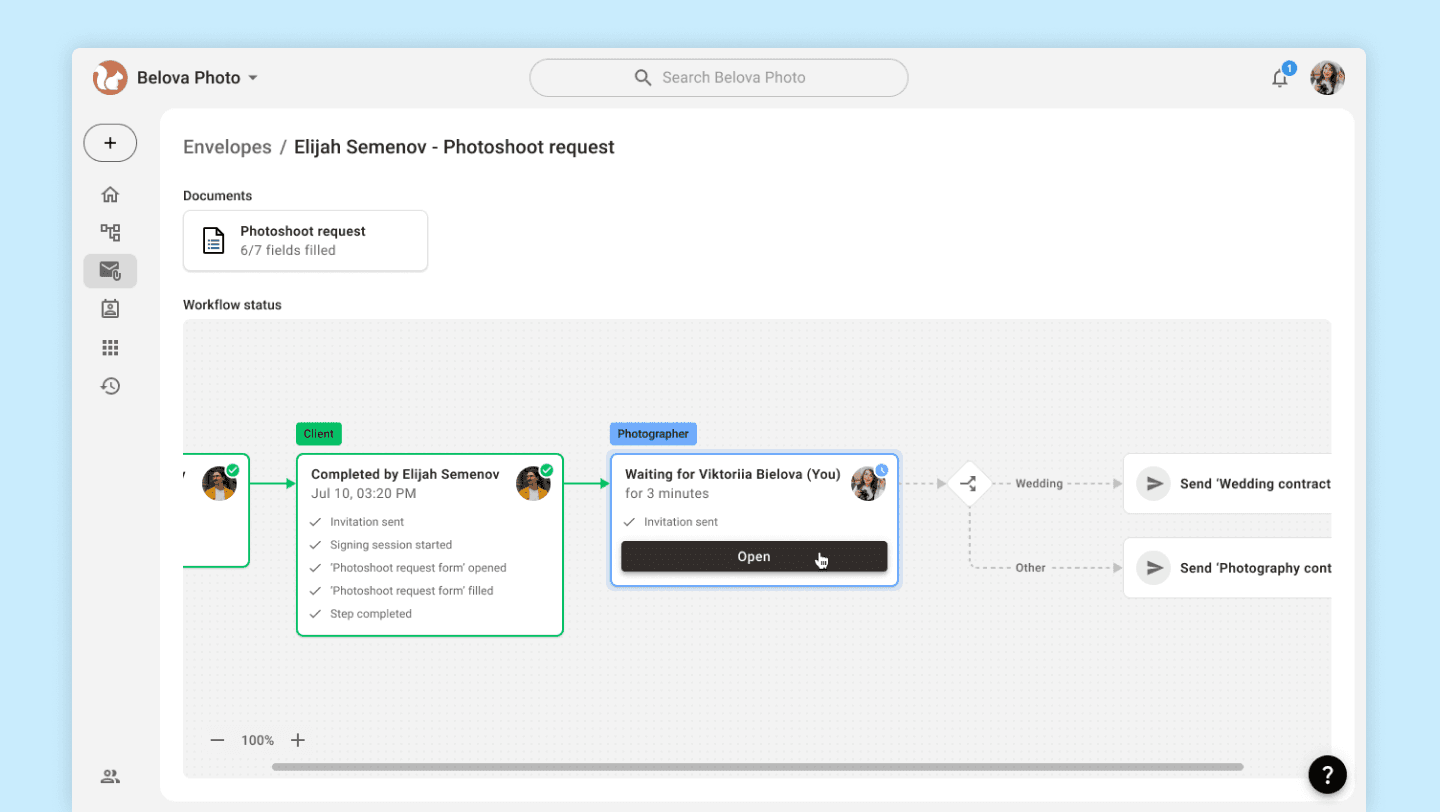Open the notifications bell

coord(1280,78)
